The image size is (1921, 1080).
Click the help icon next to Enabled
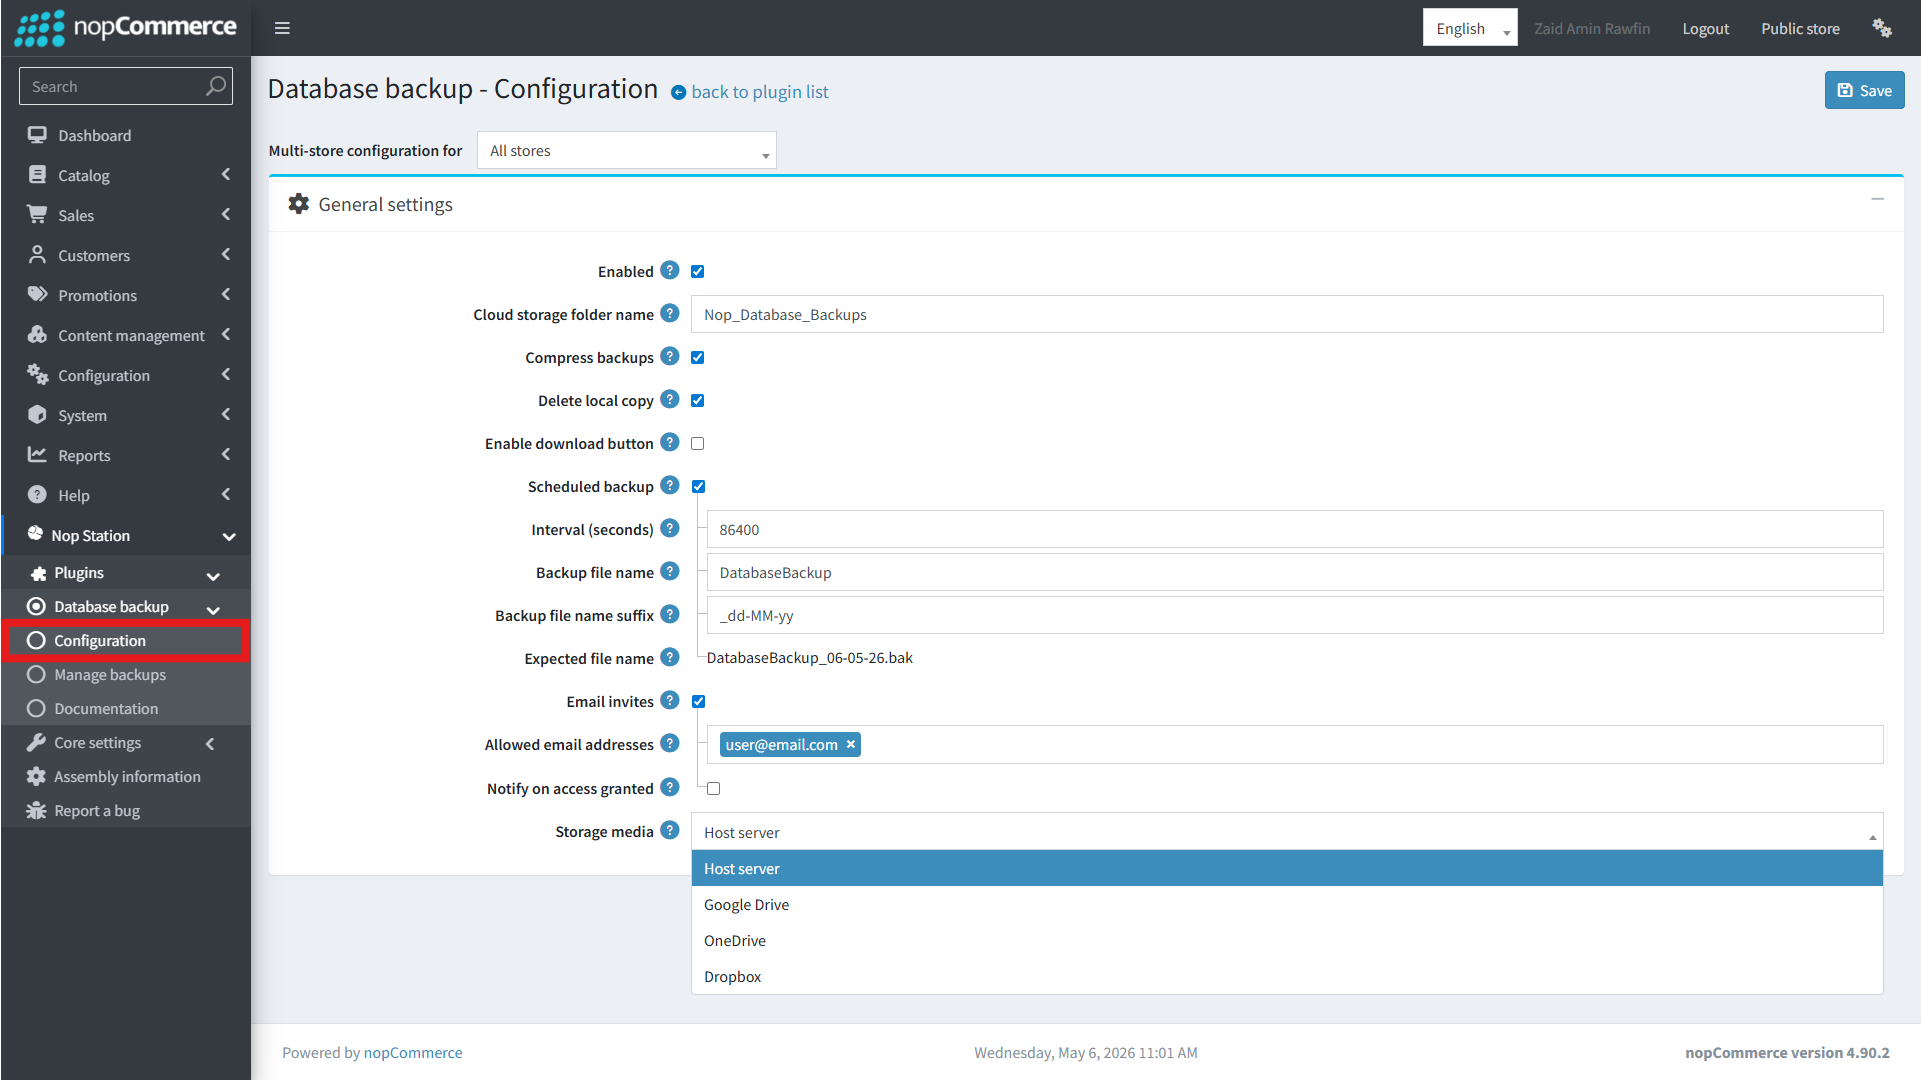[x=670, y=271]
